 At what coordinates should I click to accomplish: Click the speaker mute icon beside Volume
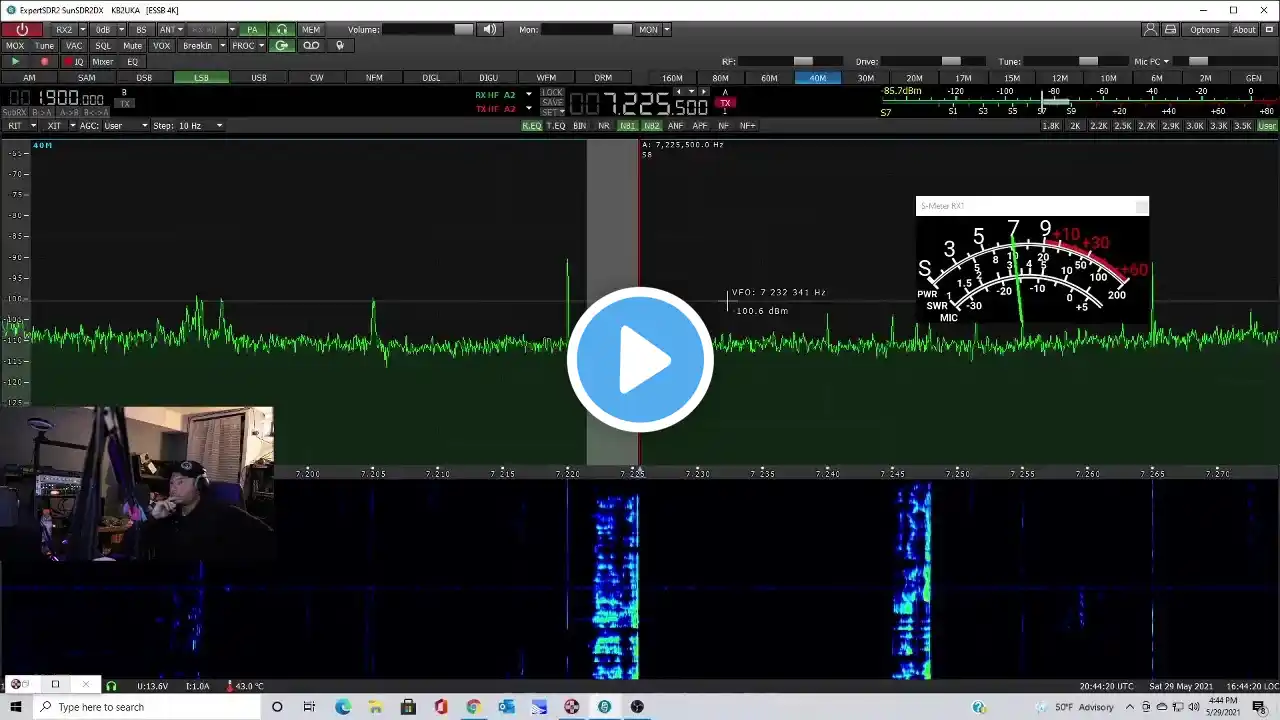490,30
